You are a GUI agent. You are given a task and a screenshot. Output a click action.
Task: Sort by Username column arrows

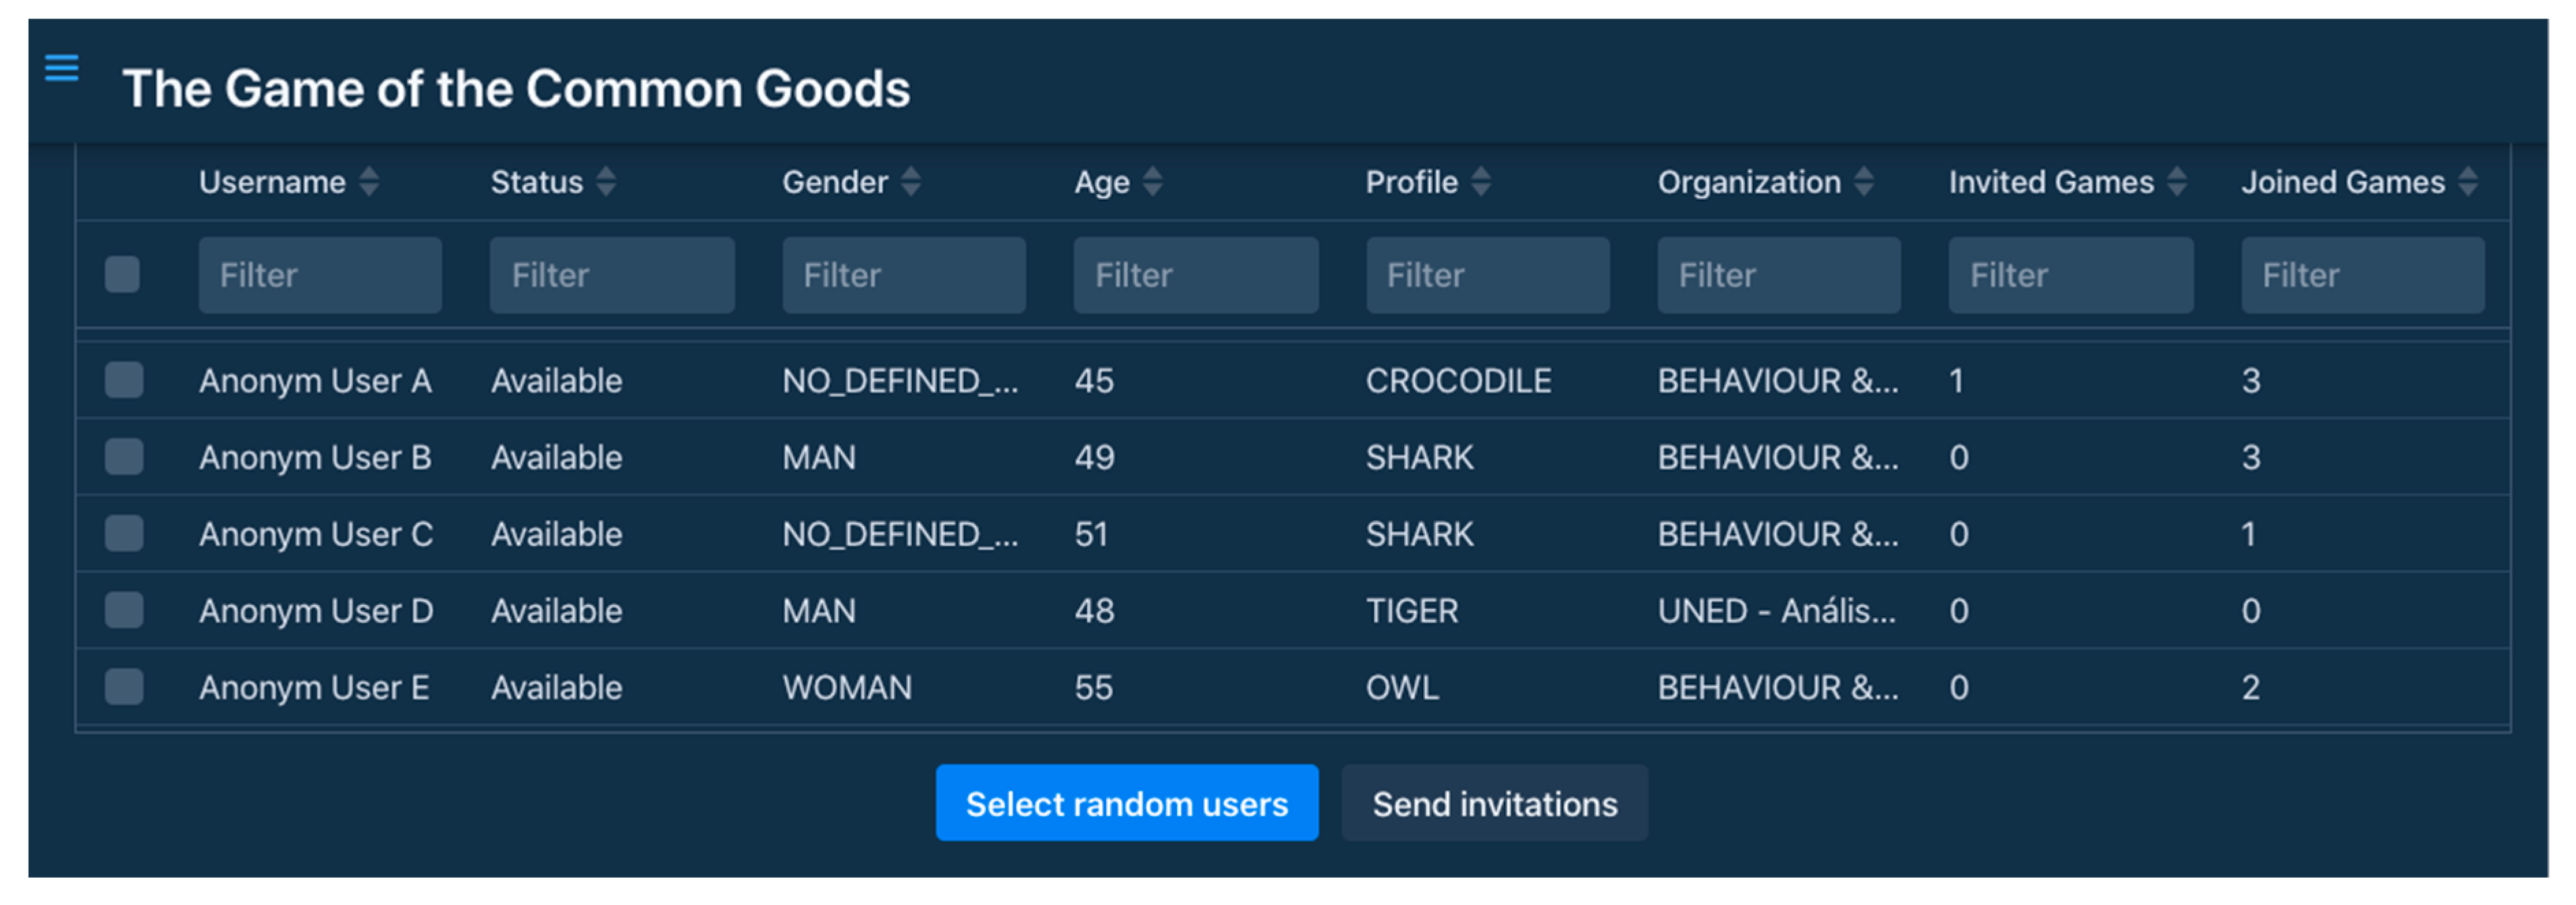tap(369, 182)
